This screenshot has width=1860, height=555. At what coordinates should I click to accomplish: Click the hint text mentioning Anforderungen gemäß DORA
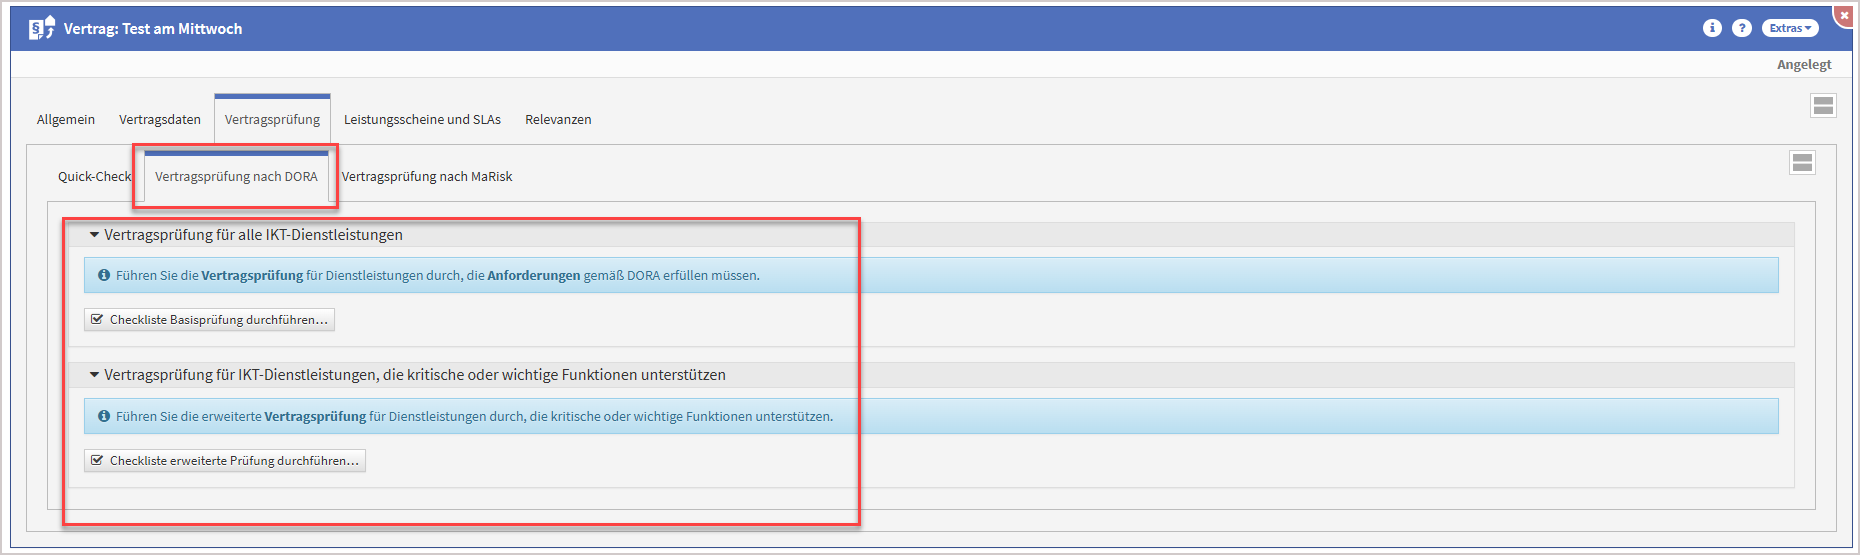pos(438,276)
